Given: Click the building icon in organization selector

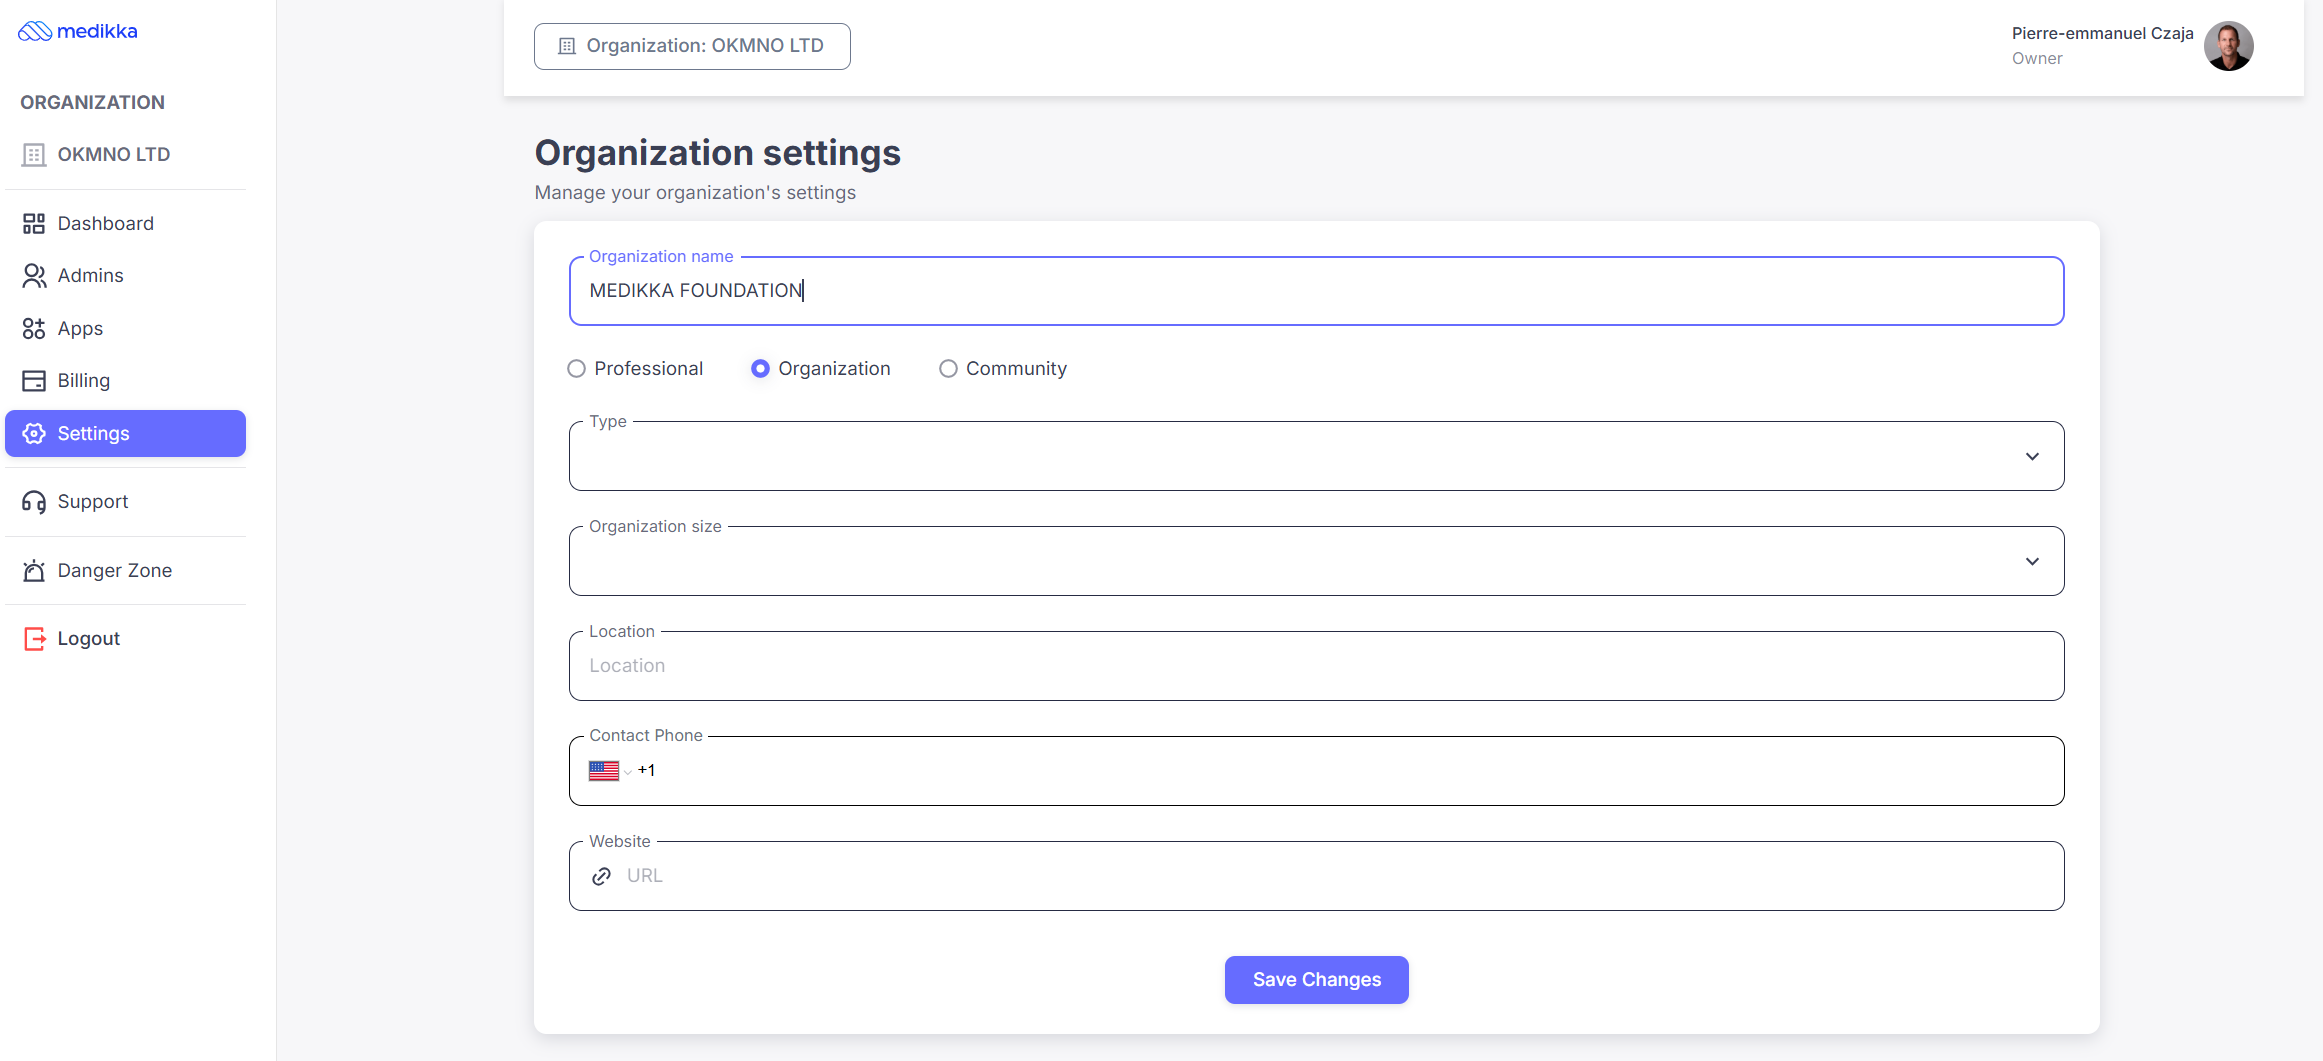Looking at the screenshot, I should point(567,46).
